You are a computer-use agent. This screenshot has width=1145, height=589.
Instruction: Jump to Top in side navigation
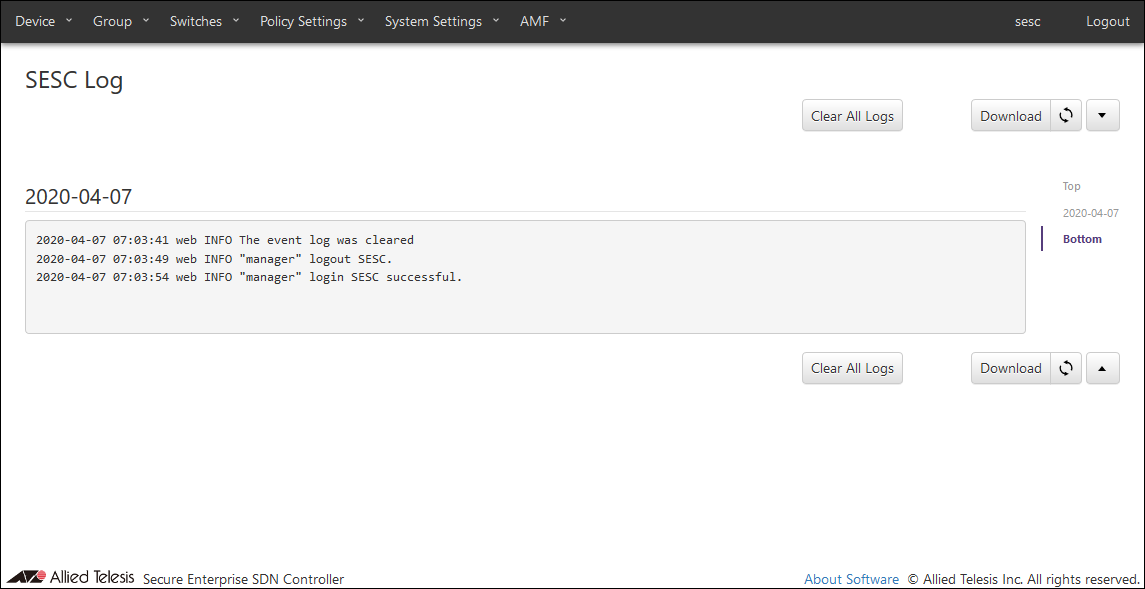1071,186
